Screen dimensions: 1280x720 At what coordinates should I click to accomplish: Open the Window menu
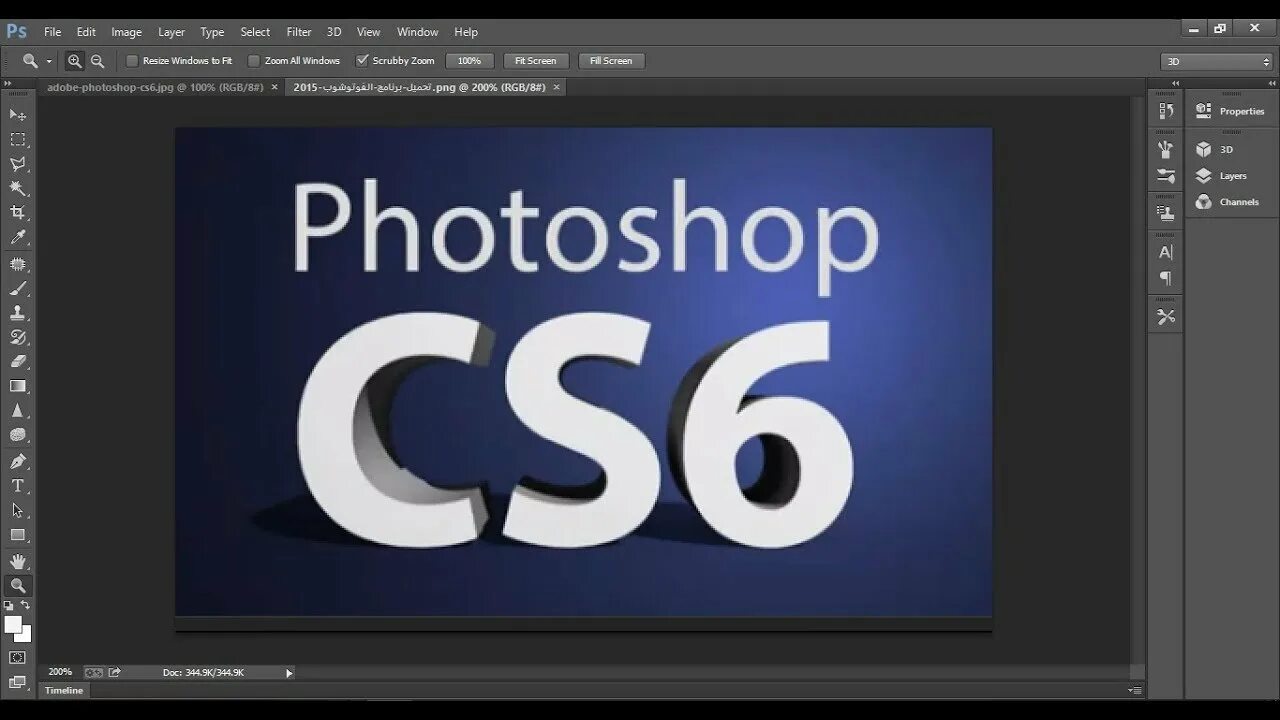click(x=417, y=32)
